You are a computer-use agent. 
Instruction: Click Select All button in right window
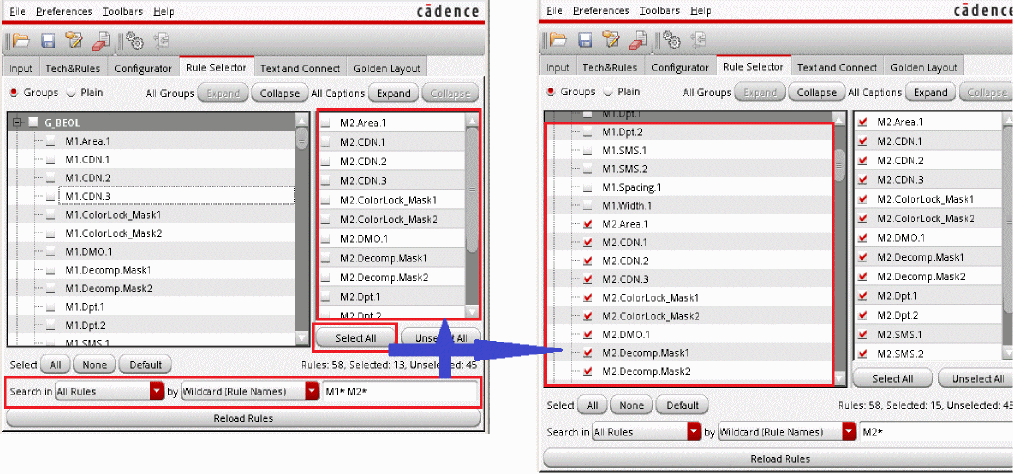(x=892, y=379)
